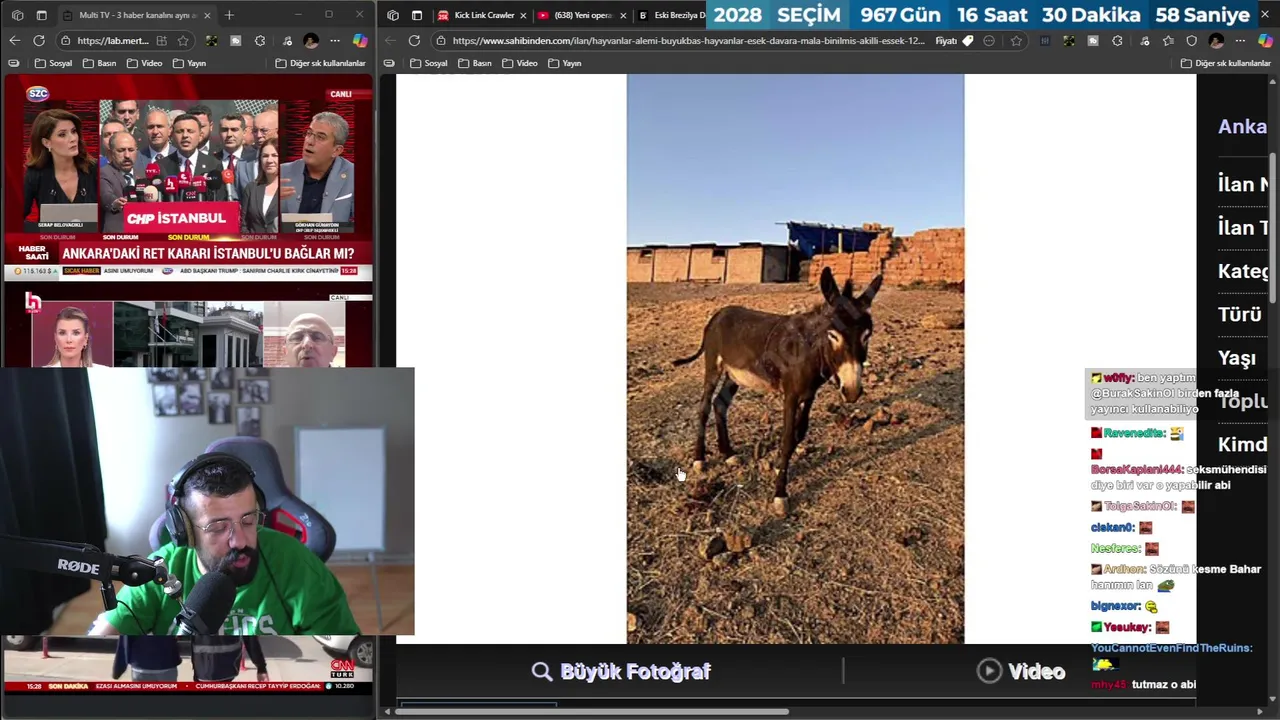The image size is (1280, 720).
Task: Click the donkey listing photo
Action: (795, 358)
